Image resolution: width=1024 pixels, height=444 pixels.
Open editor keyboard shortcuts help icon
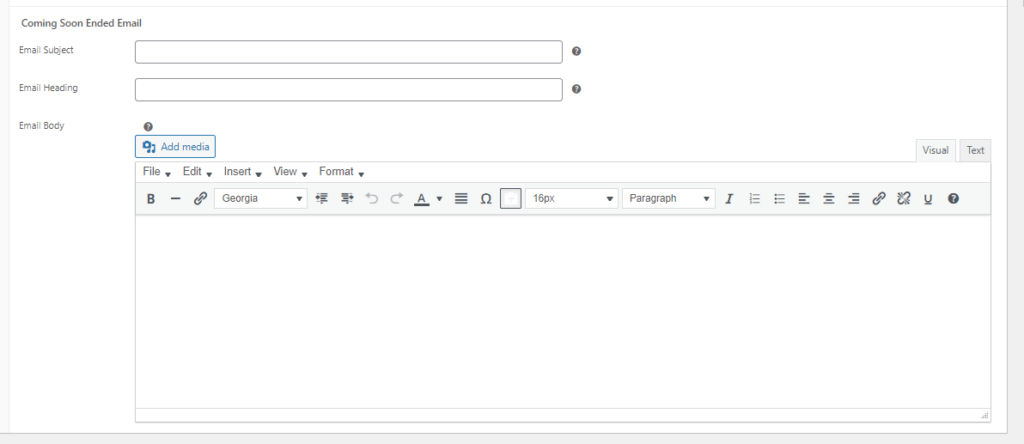coord(953,198)
